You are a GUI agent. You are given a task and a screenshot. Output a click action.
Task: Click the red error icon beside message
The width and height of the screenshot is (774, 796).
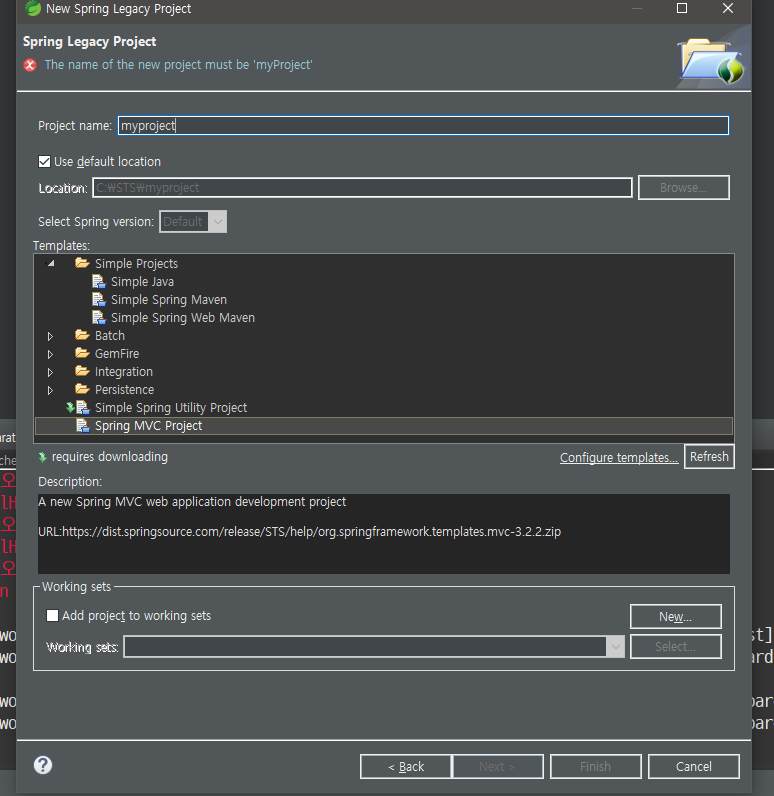[30, 65]
